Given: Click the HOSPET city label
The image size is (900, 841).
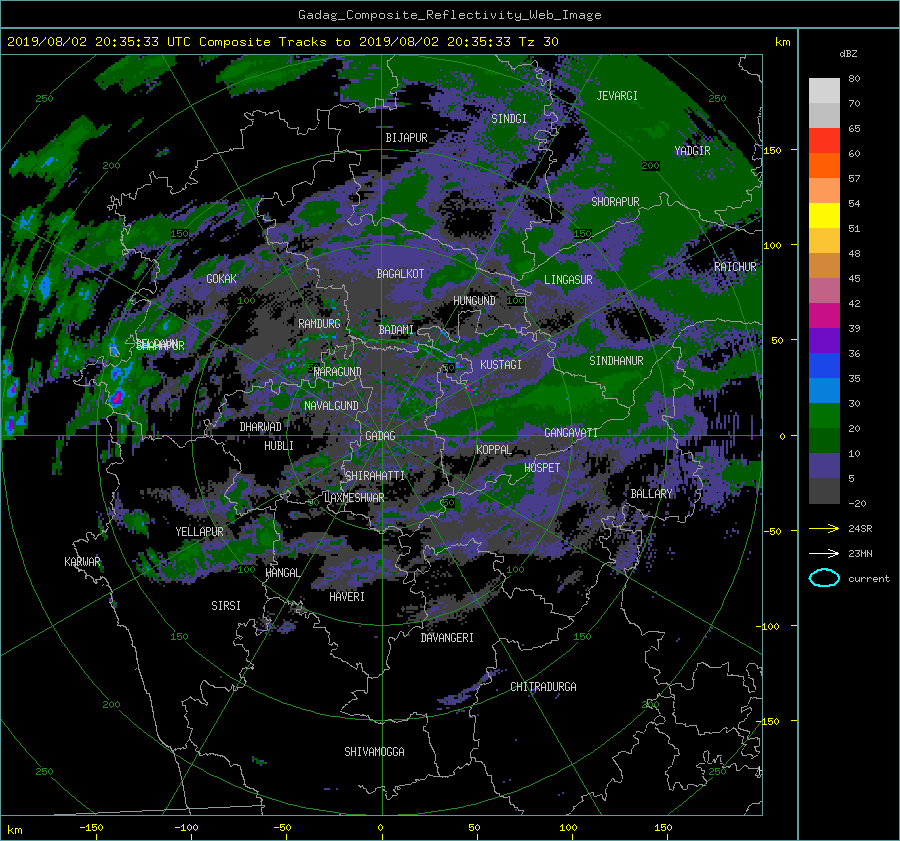Looking at the screenshot, I should coord(542,468).
